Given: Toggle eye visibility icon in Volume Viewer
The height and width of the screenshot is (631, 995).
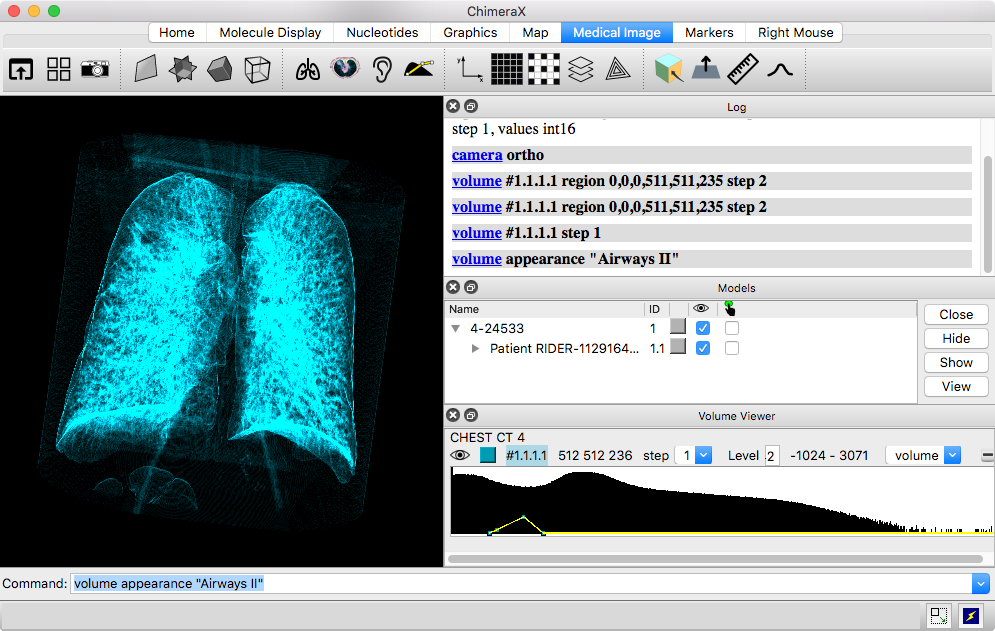Looking at the screenshot, I should 460,455.
